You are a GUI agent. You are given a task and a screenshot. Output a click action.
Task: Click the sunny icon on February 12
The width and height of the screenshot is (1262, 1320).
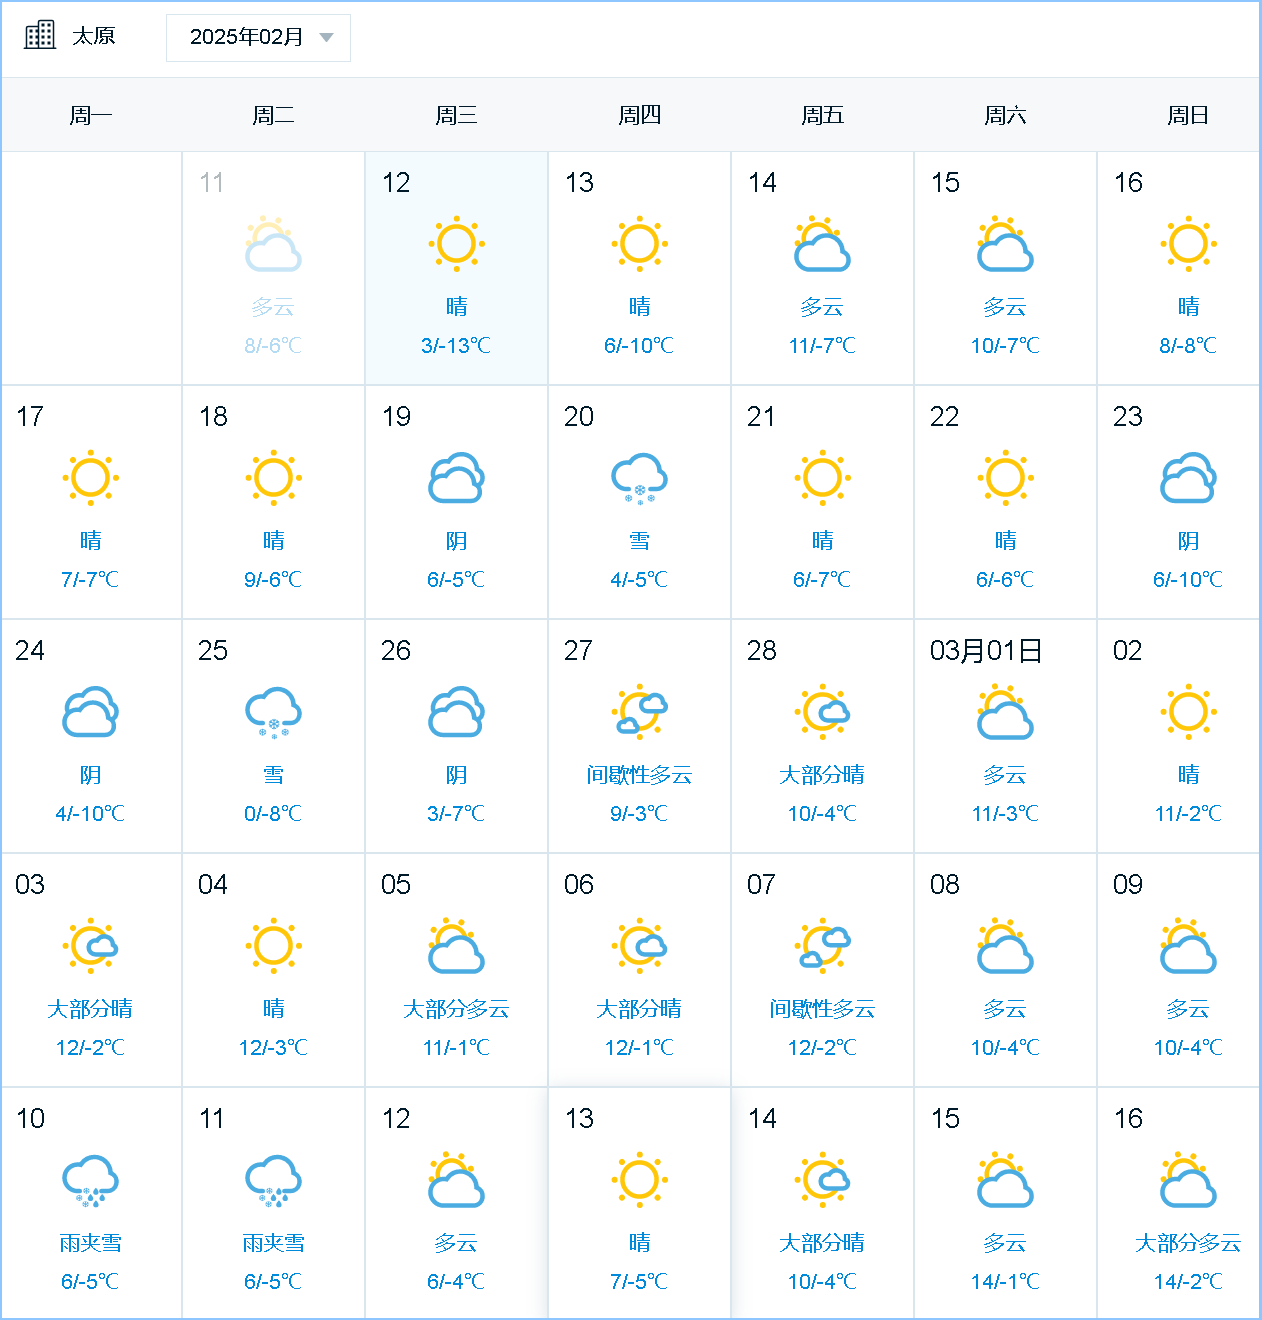pos(456,243)
